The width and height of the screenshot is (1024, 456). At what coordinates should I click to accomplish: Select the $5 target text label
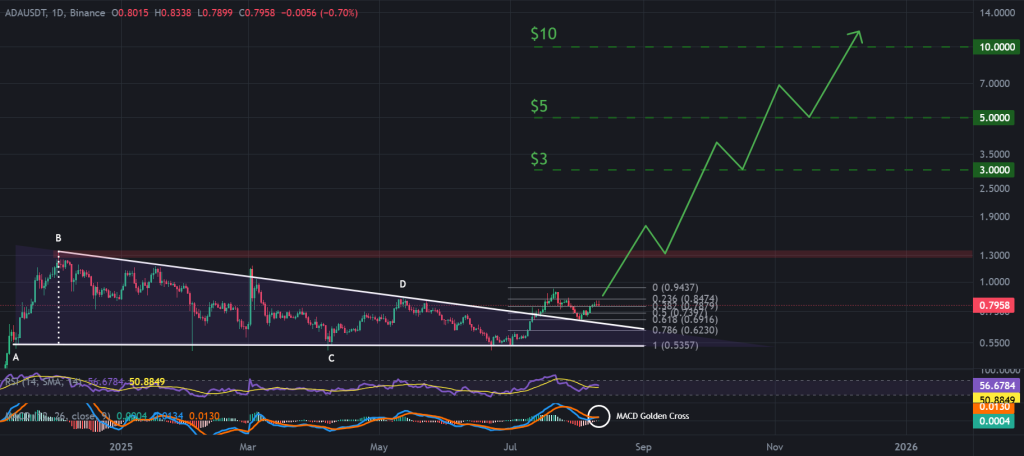click(539, 105)
